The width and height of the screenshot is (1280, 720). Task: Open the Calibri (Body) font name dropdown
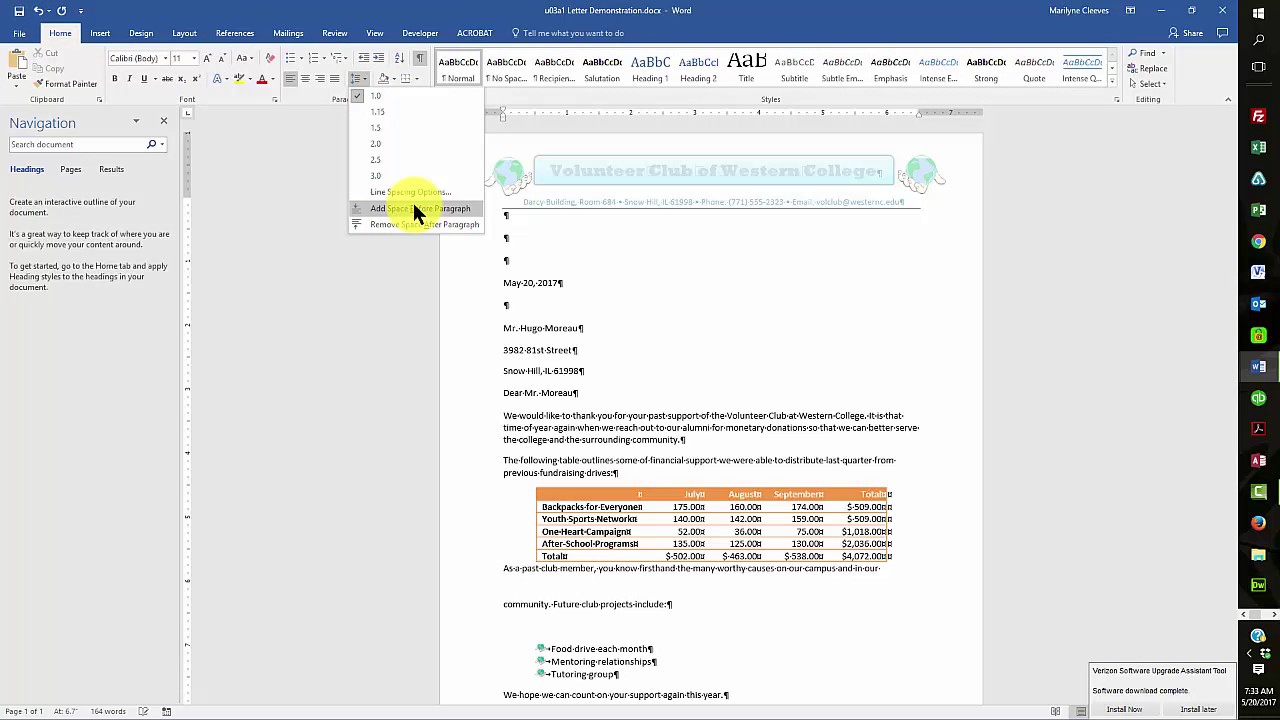(x=165, y=58)
